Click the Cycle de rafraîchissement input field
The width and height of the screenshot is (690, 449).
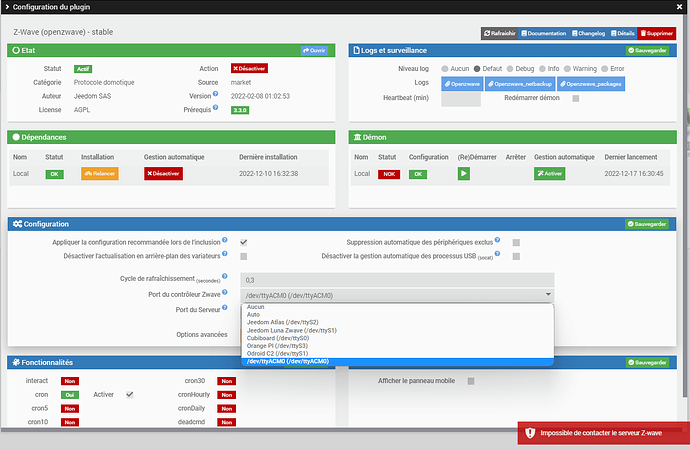[x=397, y=280]
